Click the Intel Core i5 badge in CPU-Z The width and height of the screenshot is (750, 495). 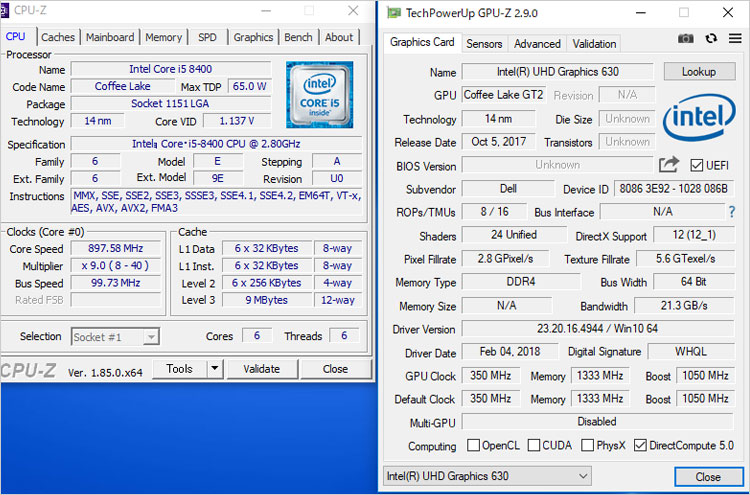[x=320, y=95]
